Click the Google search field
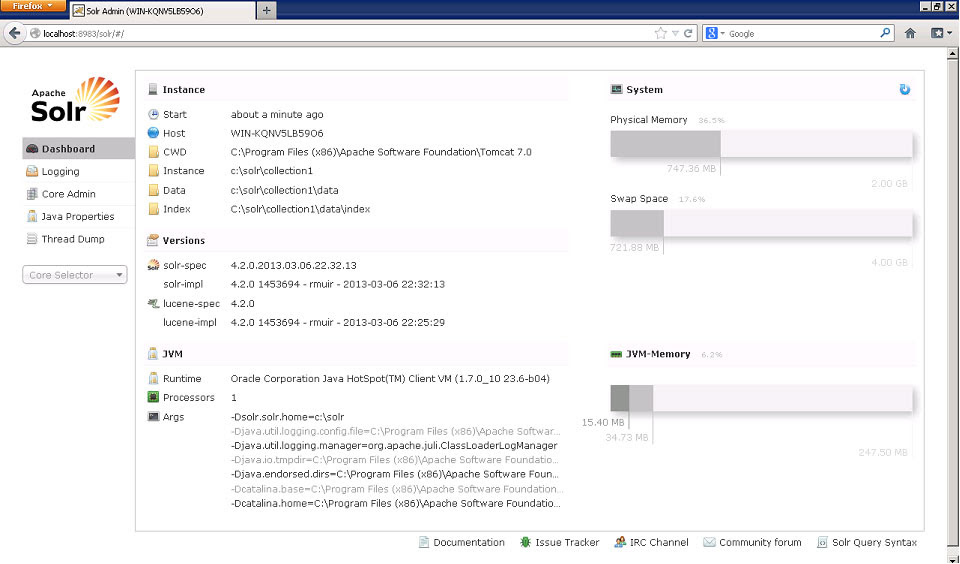960x564 pixels. pyautogui.click(x=802, y=34)
